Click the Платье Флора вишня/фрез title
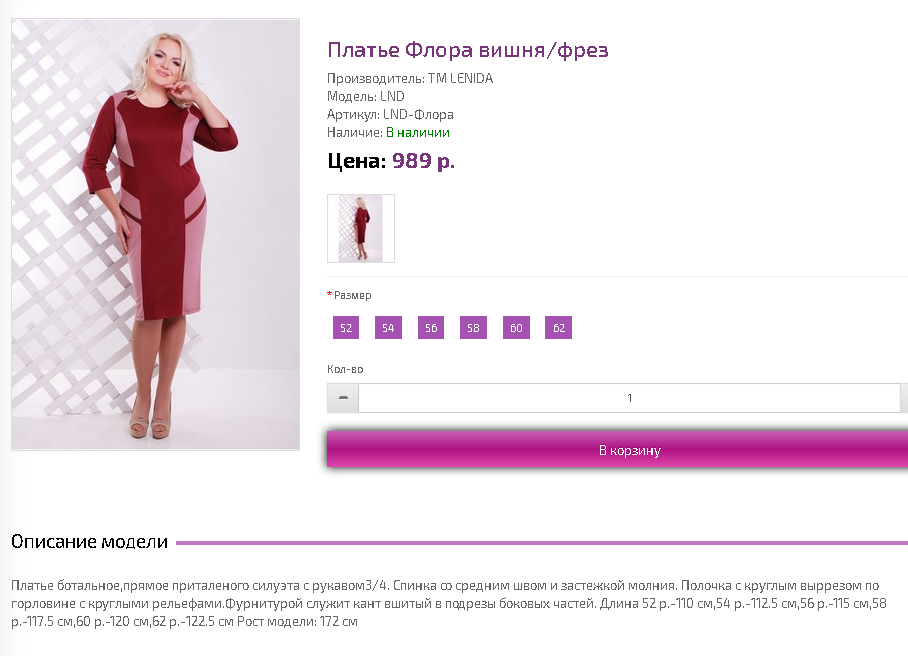Image resolution: width=908 pixels, height=656 pixels. tap(468, 50)
